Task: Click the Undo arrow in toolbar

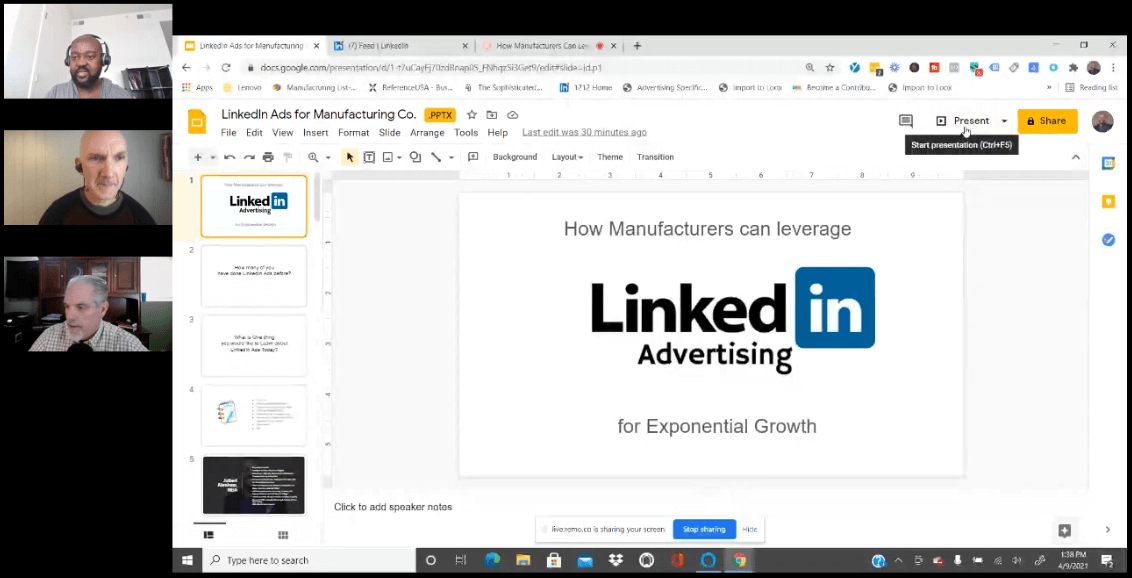Action: coord(230,157)
